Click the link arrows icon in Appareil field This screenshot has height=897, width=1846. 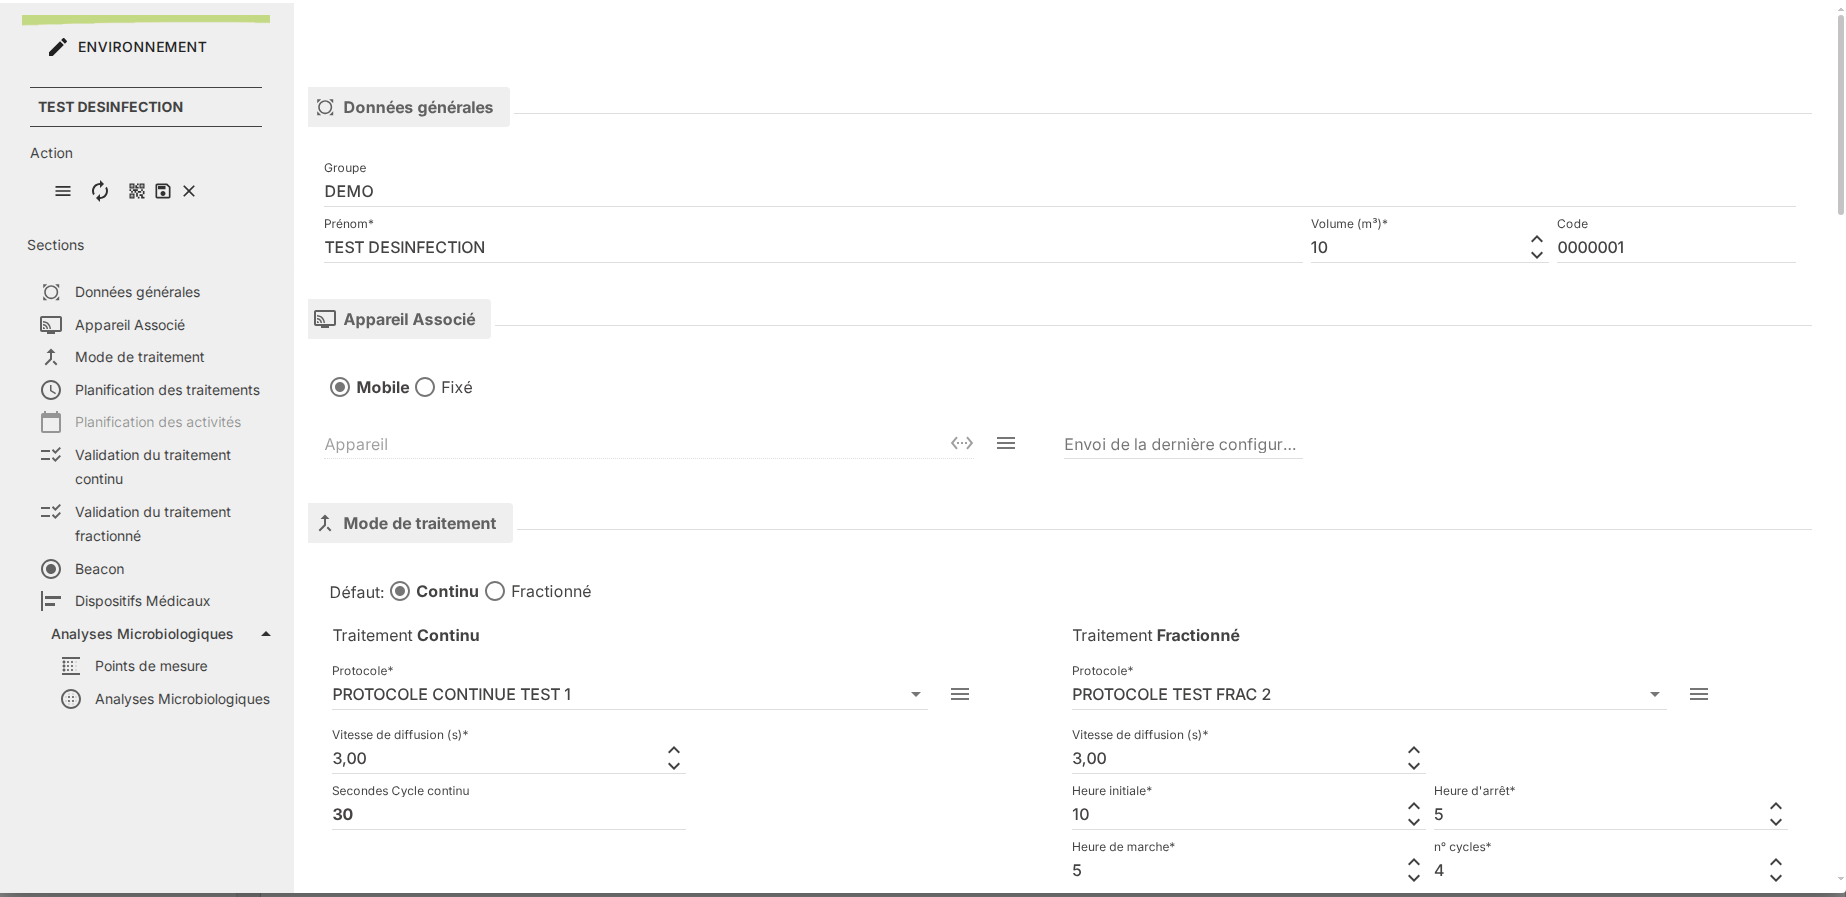[x=962, y=443]
